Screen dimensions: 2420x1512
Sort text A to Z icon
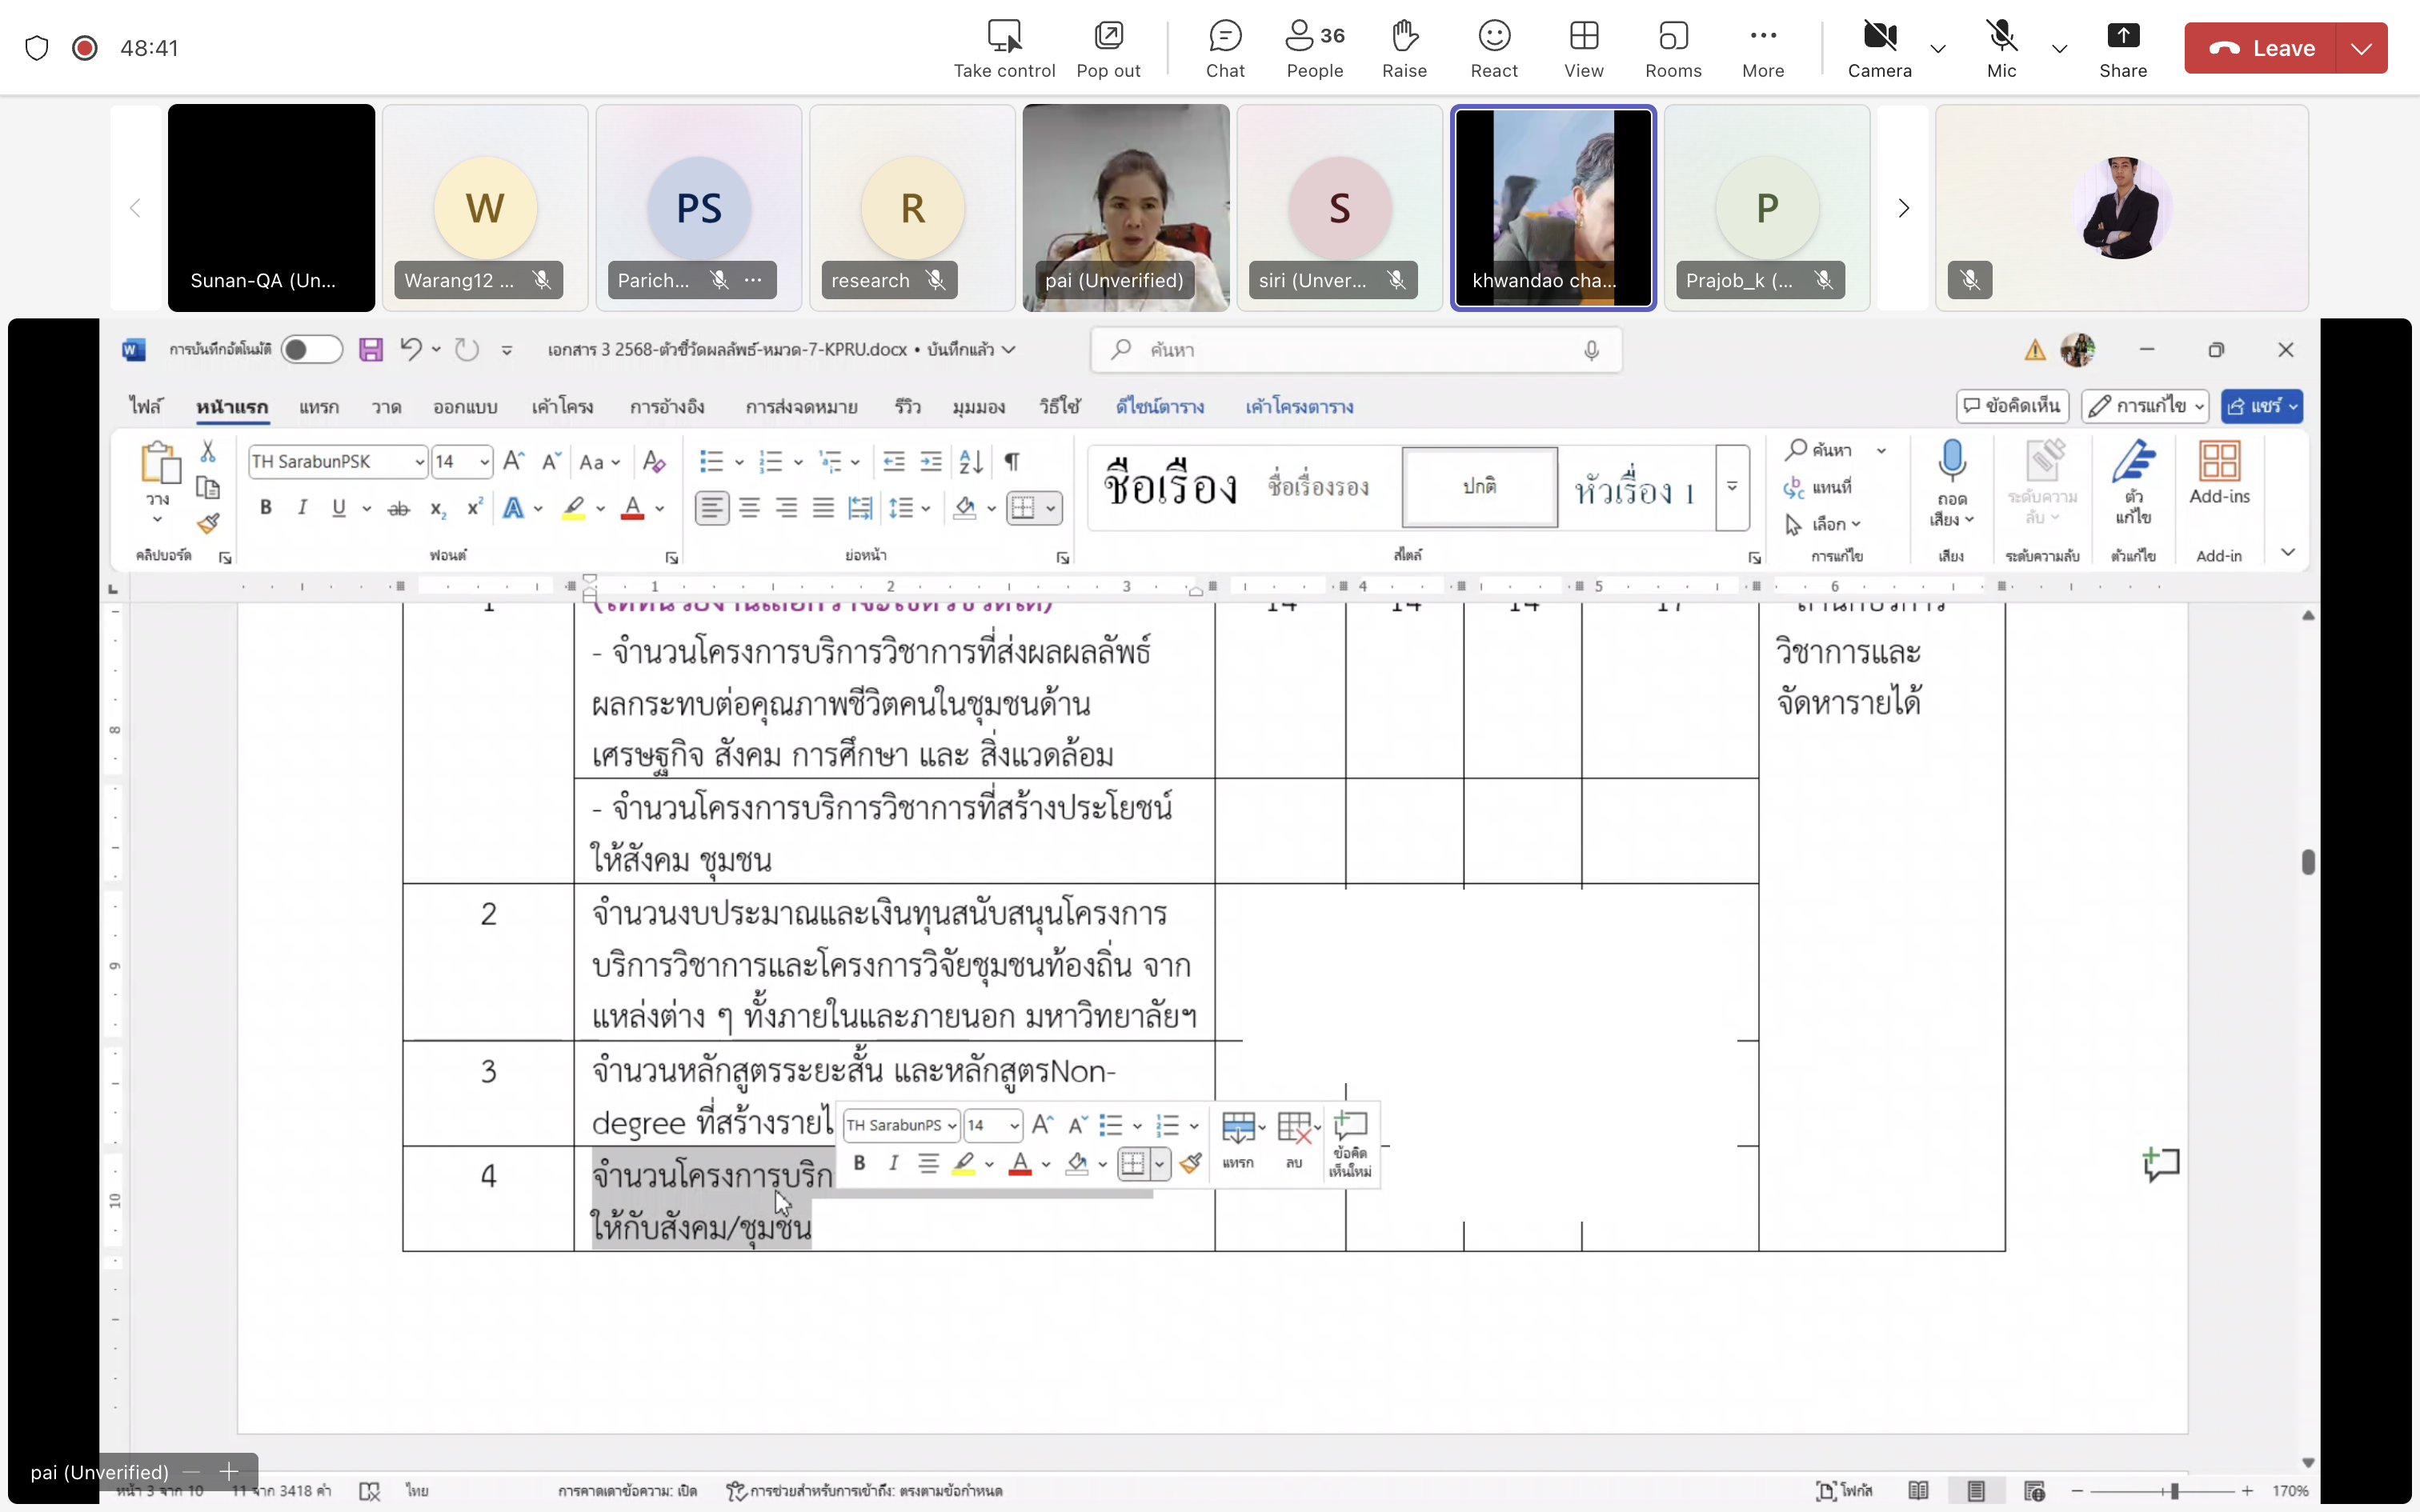(x=970, y=461)
